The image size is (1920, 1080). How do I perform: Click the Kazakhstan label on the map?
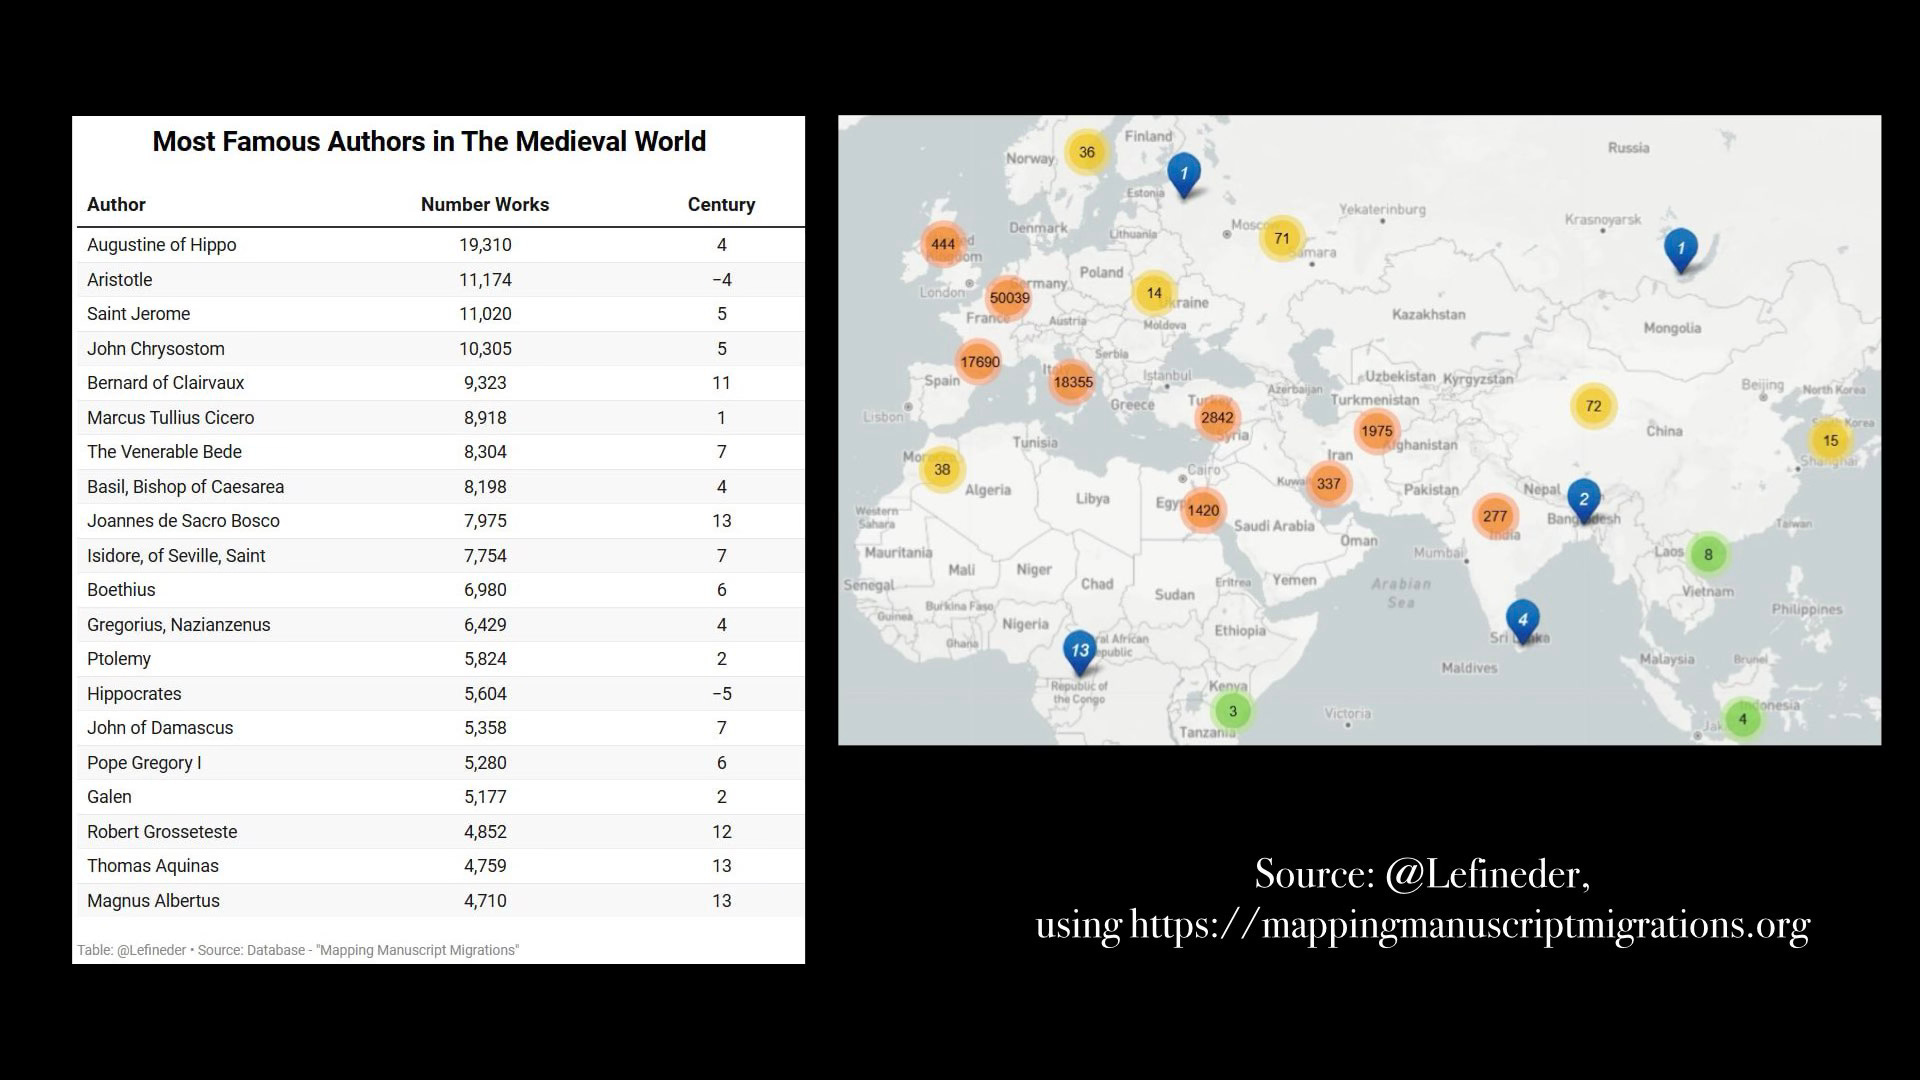[1428, 314]
